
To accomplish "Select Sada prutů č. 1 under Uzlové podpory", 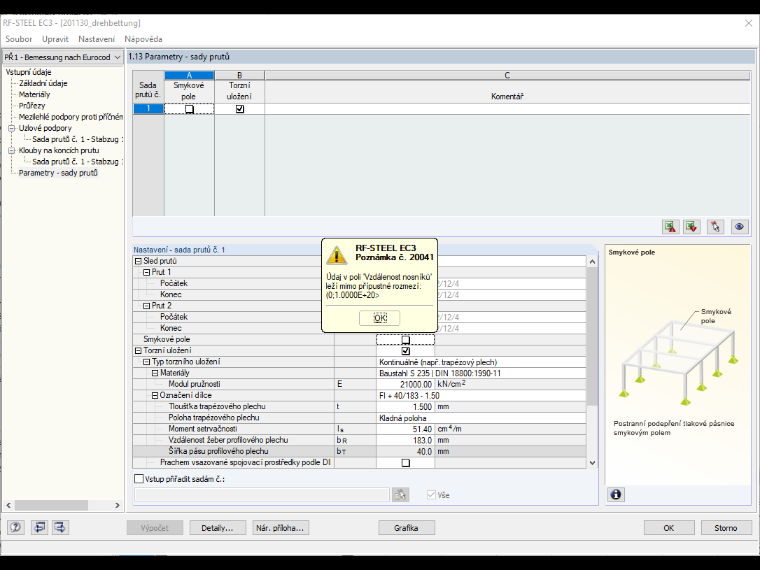I will [78, 140].
